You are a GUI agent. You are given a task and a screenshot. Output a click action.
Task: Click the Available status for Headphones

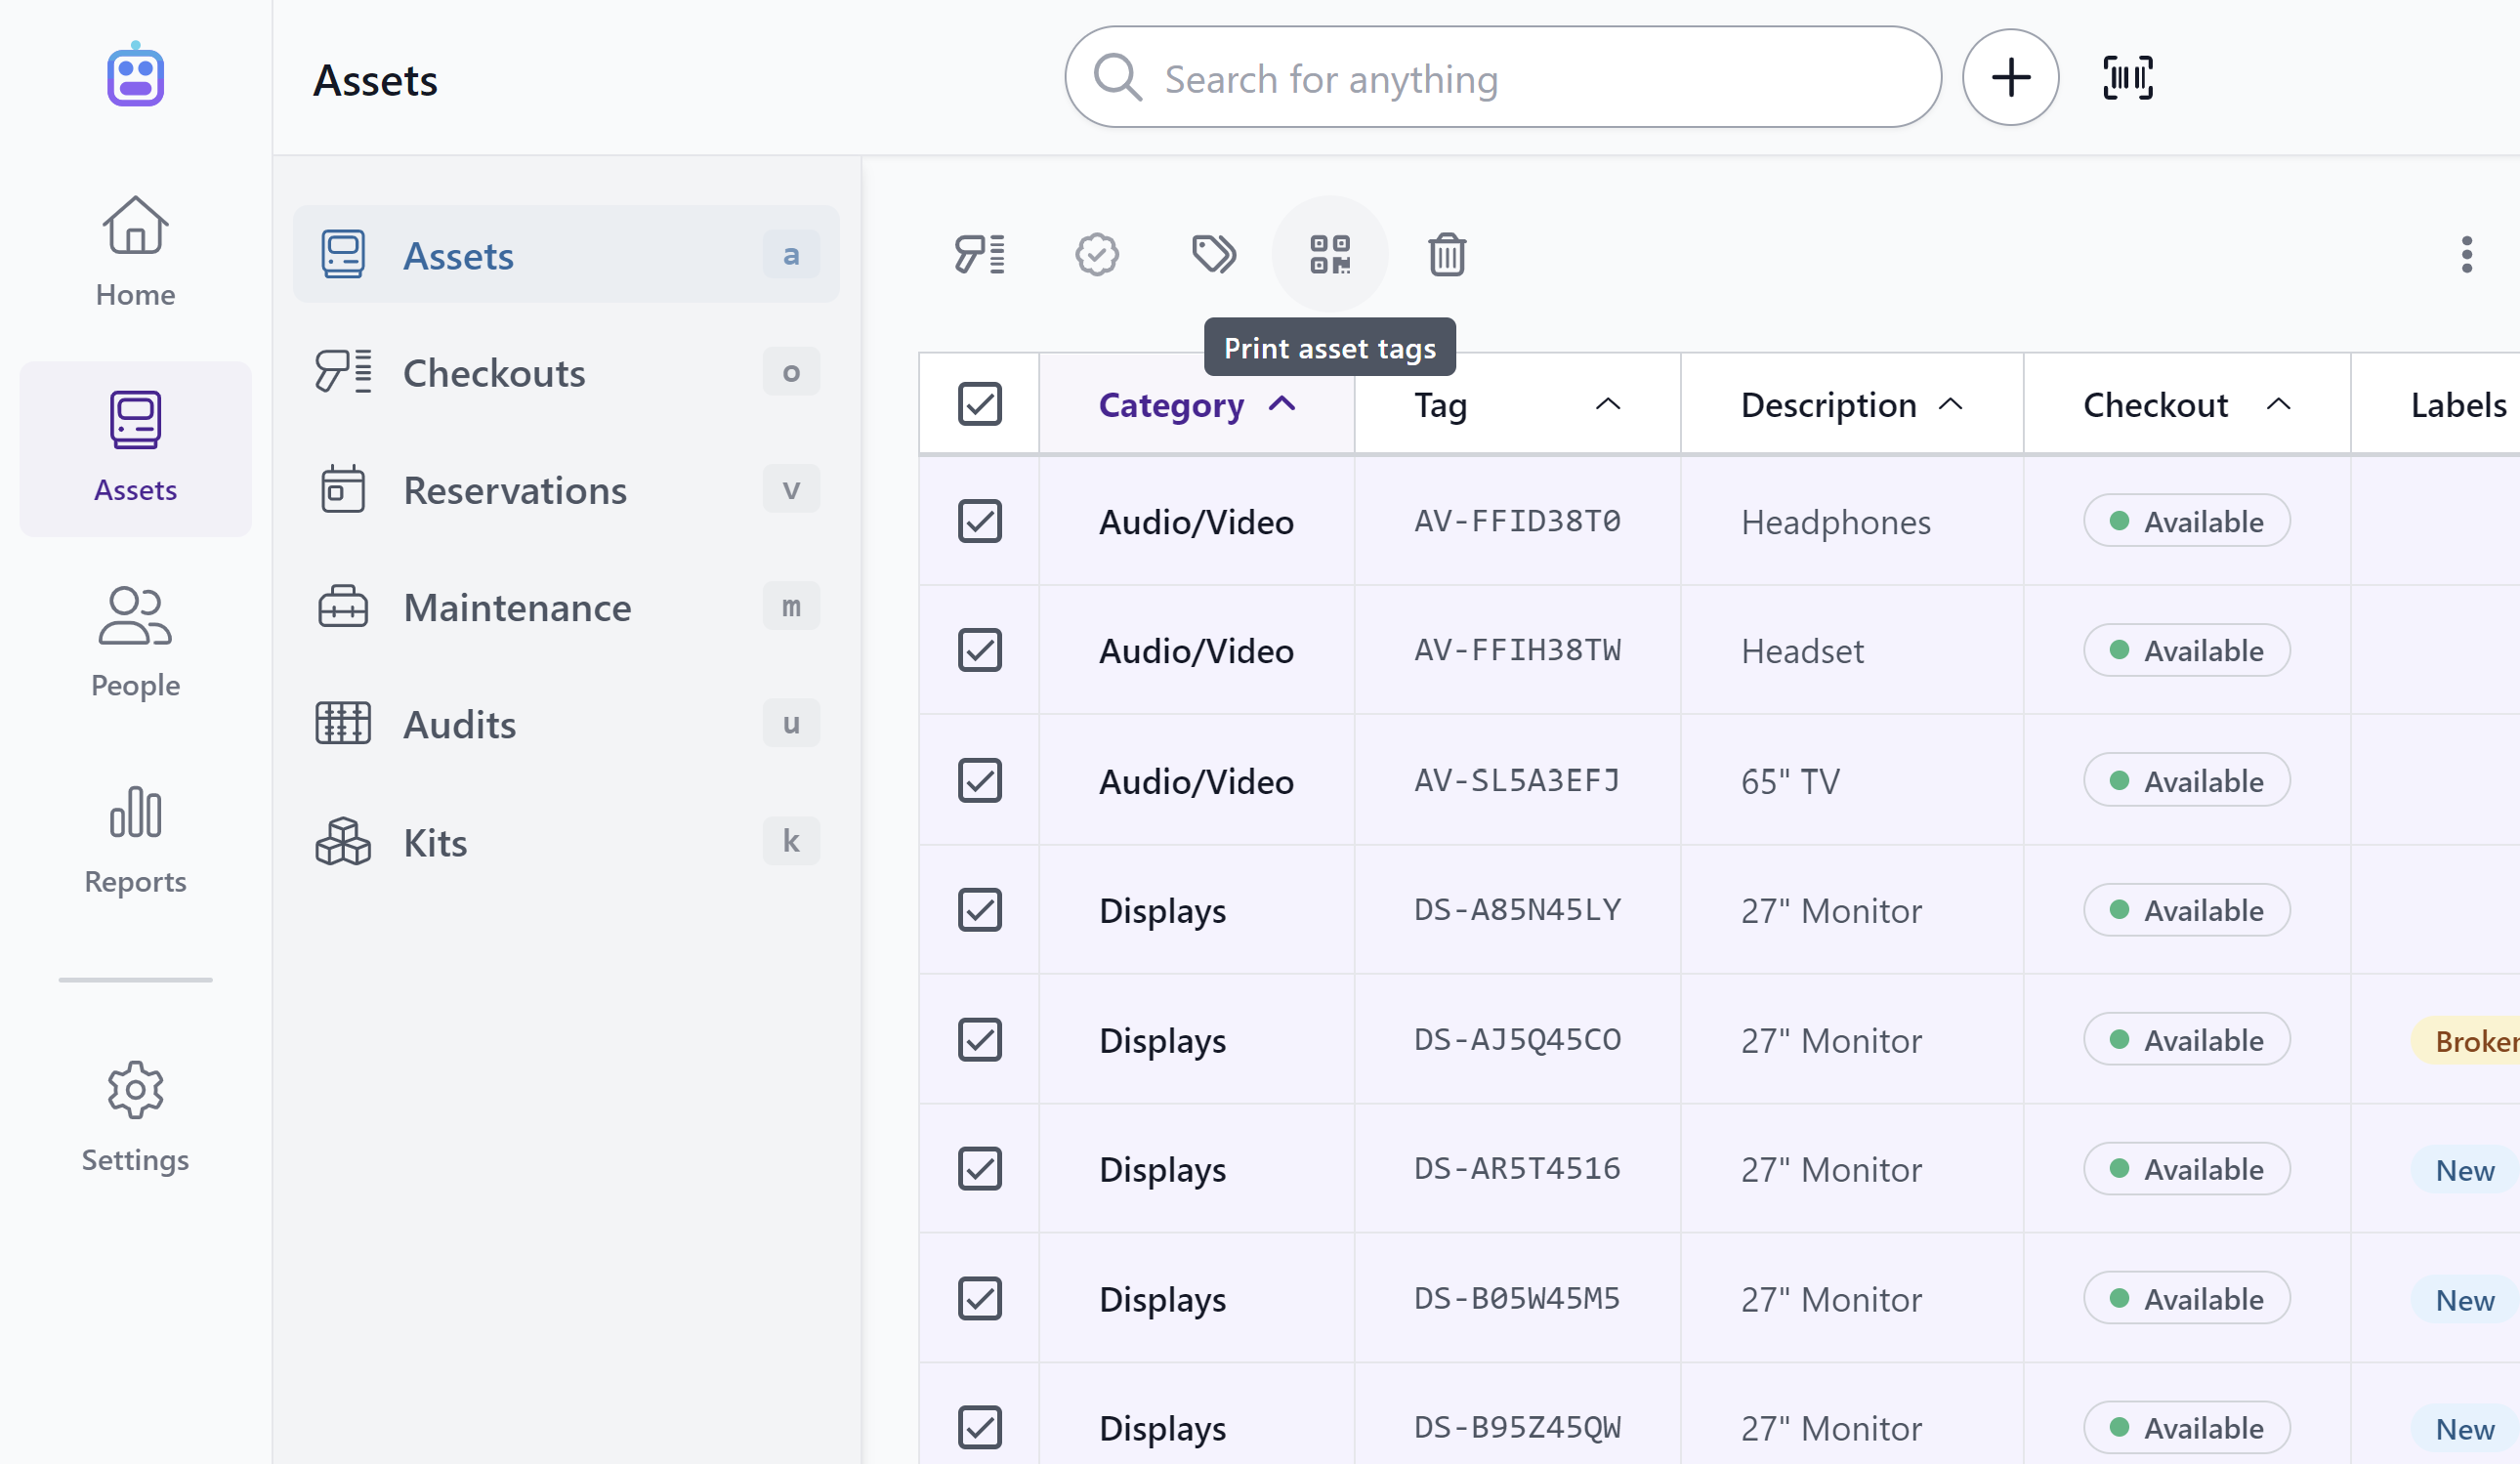pyautogui.click(x=2187, y=521)
